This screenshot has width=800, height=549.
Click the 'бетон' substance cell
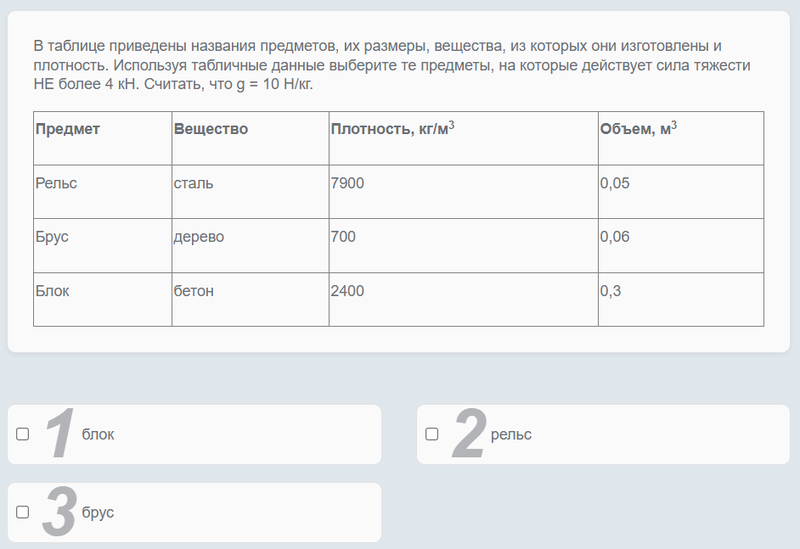click(x=194, y=292)
